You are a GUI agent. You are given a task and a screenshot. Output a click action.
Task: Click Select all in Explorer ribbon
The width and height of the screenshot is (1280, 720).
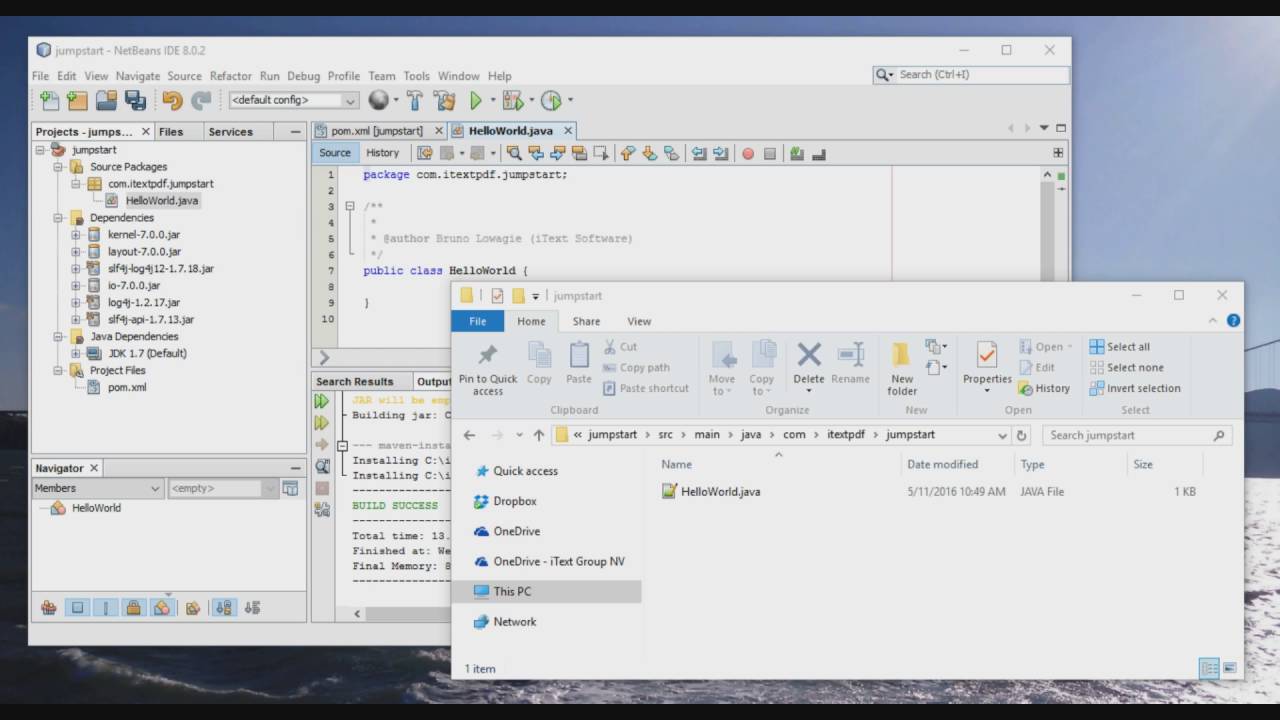(x=1119, y=347)
